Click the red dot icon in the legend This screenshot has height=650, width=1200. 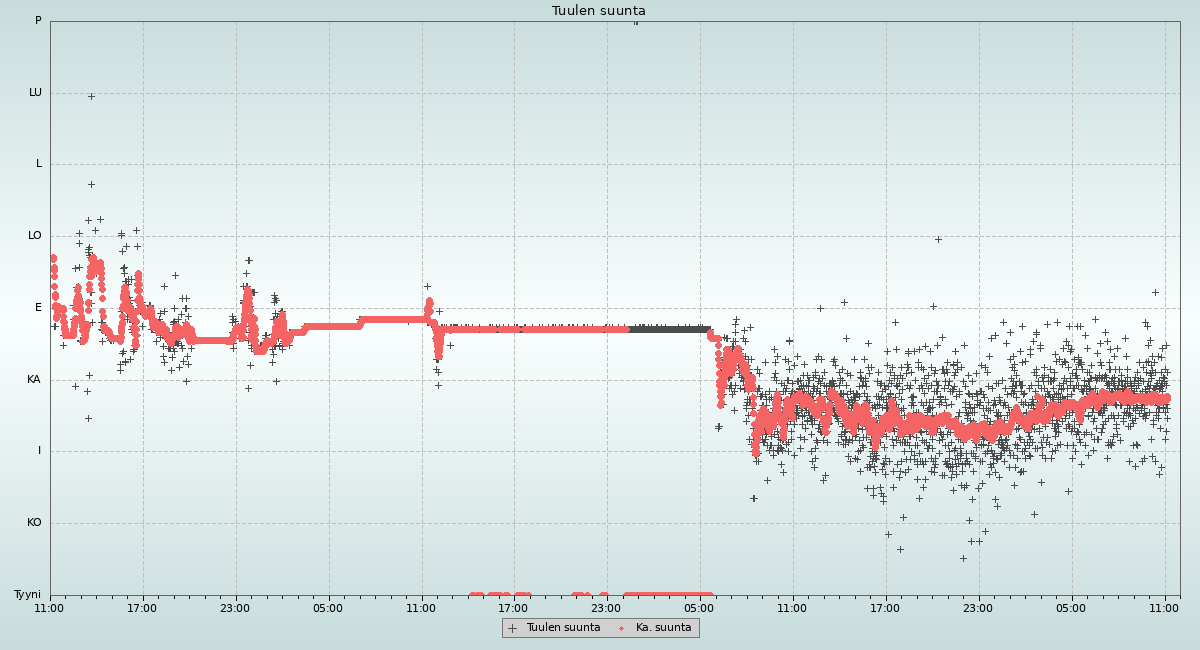(x=622, y=628)
